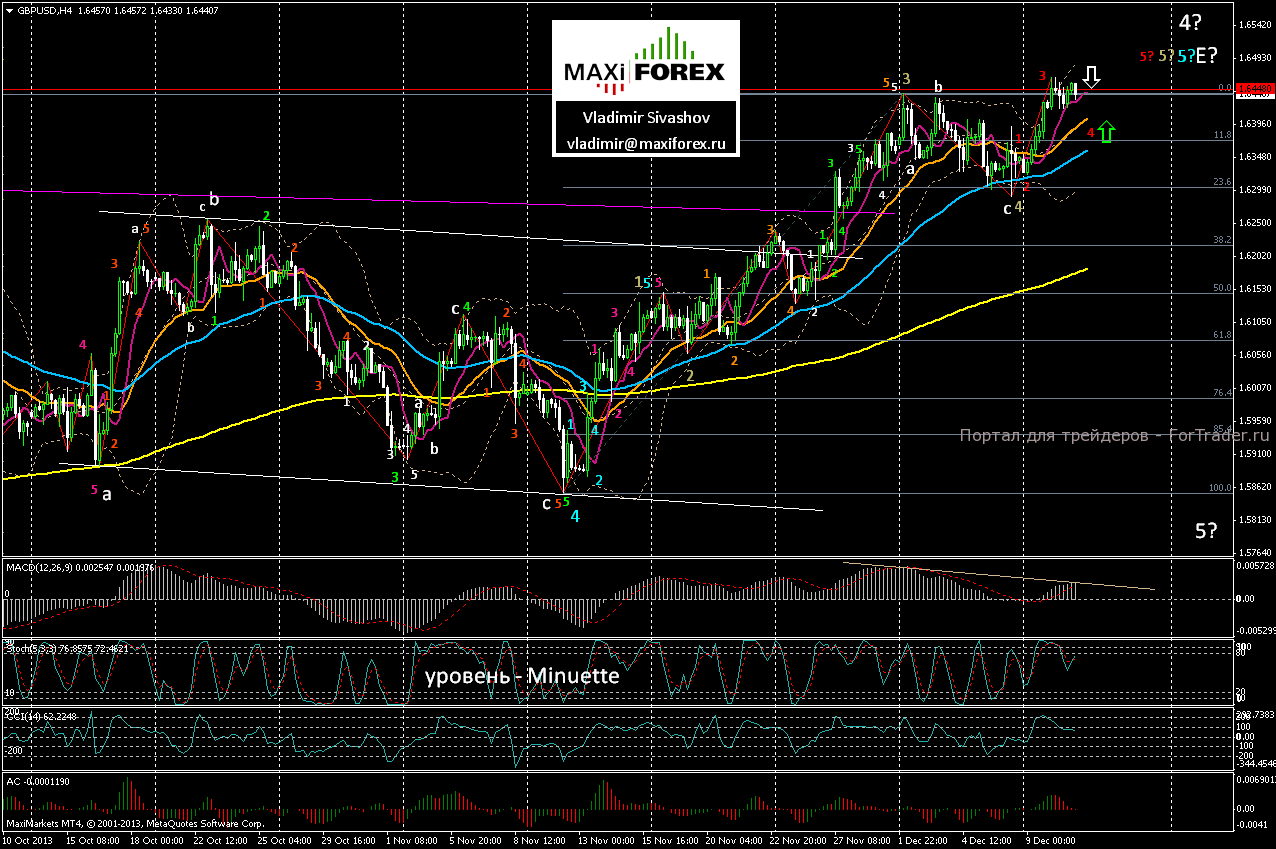Click the 1.62990 price axis label
Viewport: 1276px width, 849px height.
coord(1254,189)
